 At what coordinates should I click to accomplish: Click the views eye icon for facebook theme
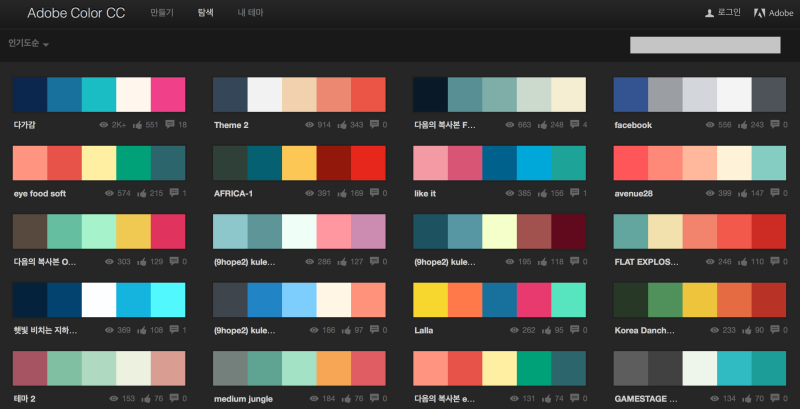710,125
